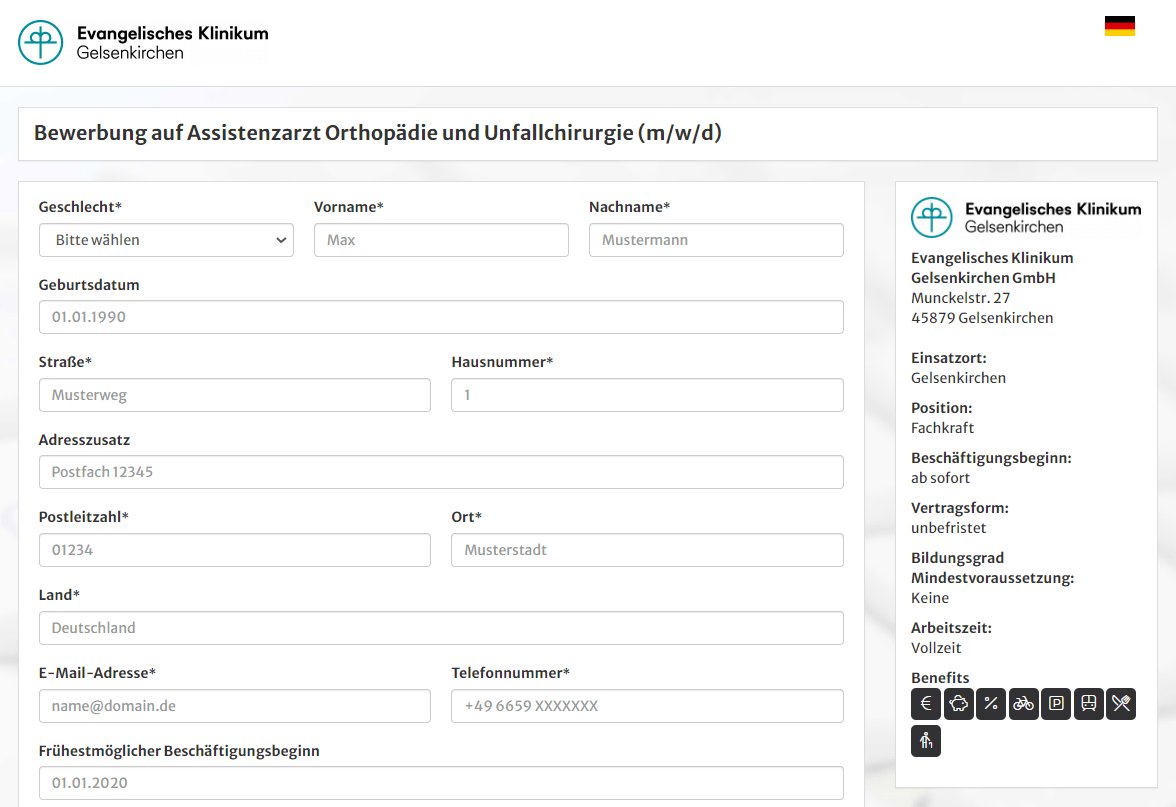Select the percent discount benefit icon
This screenshot has width=1176, height=807.
(x=991, y=703)
